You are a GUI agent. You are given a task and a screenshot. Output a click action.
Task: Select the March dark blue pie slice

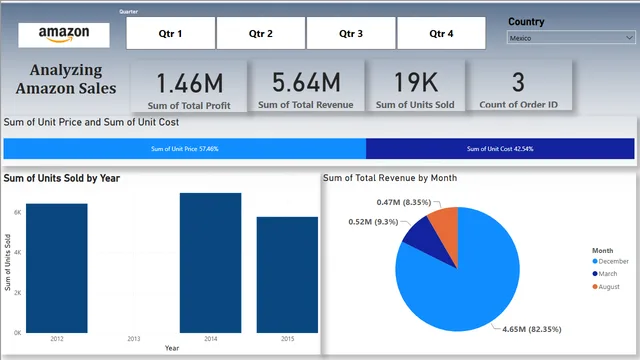coord(427,241)
